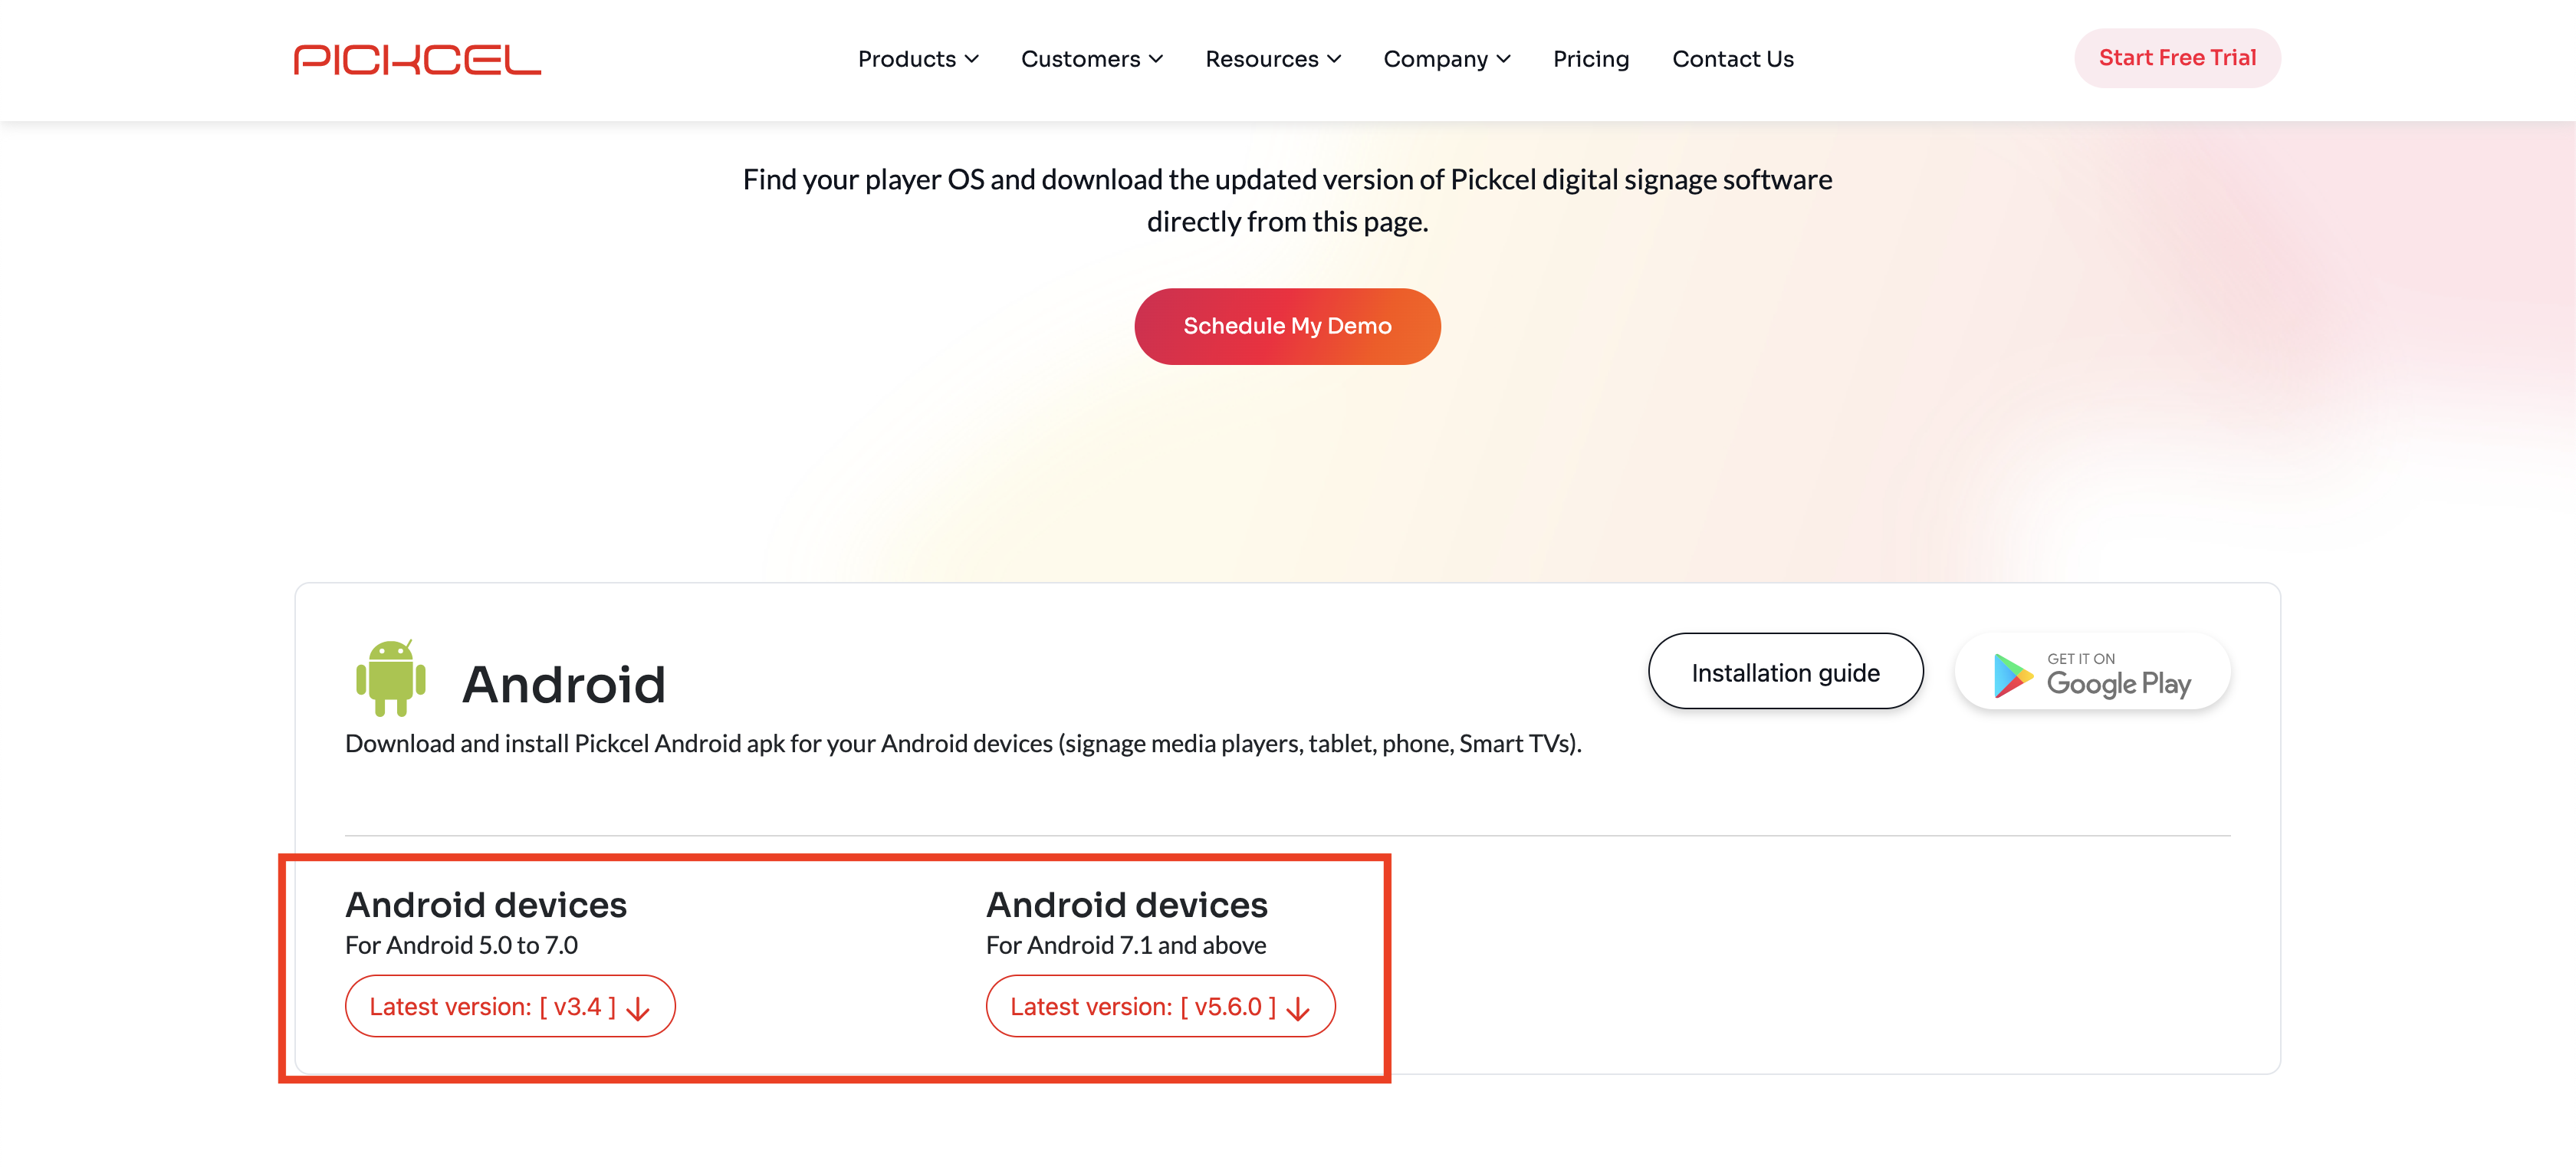Click the download arrow beside v3.4
The height and width of the screenshot is (1167, 2576).
pos(638,1009)
